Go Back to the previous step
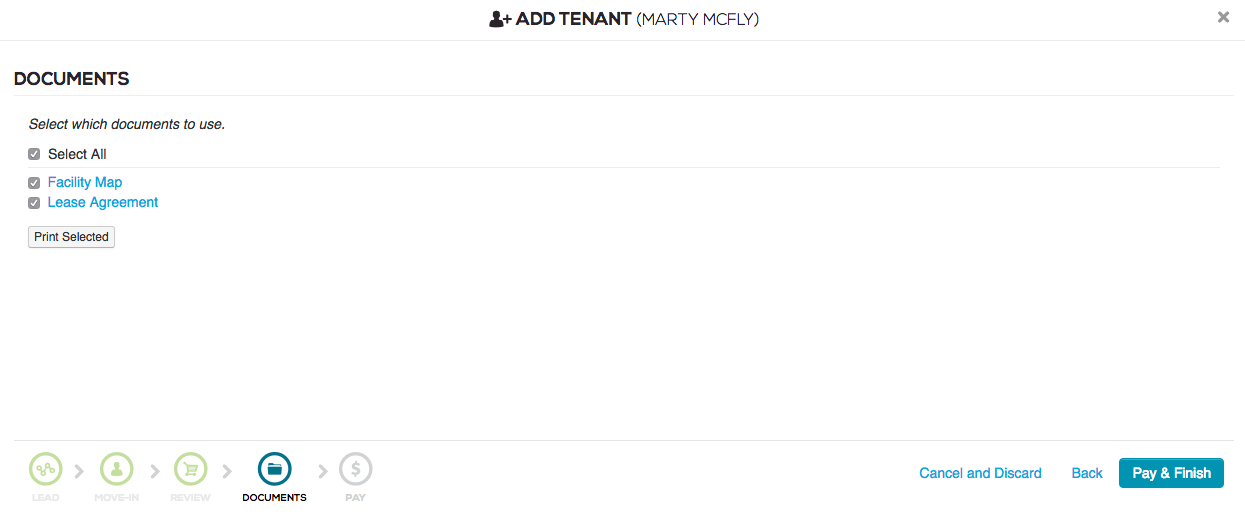 (1087, 473)
